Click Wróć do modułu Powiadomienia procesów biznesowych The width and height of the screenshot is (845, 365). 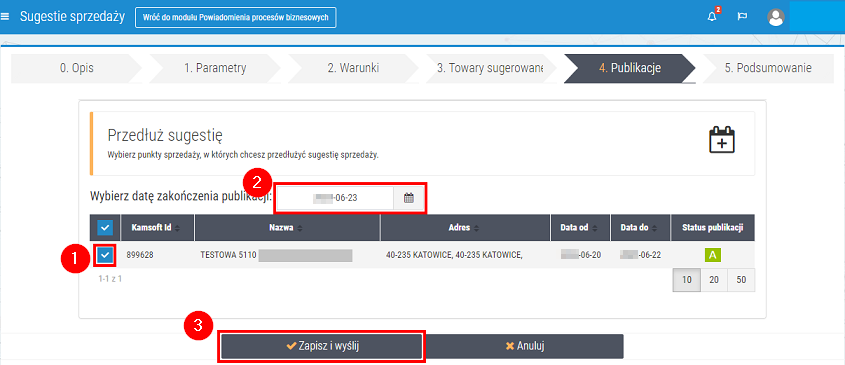coord(236,17)
